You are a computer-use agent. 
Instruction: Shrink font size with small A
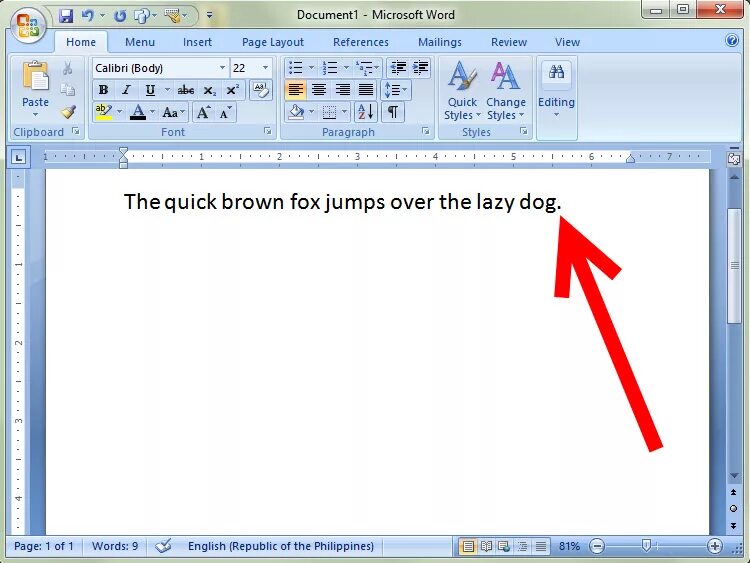(x=225, y=113)
